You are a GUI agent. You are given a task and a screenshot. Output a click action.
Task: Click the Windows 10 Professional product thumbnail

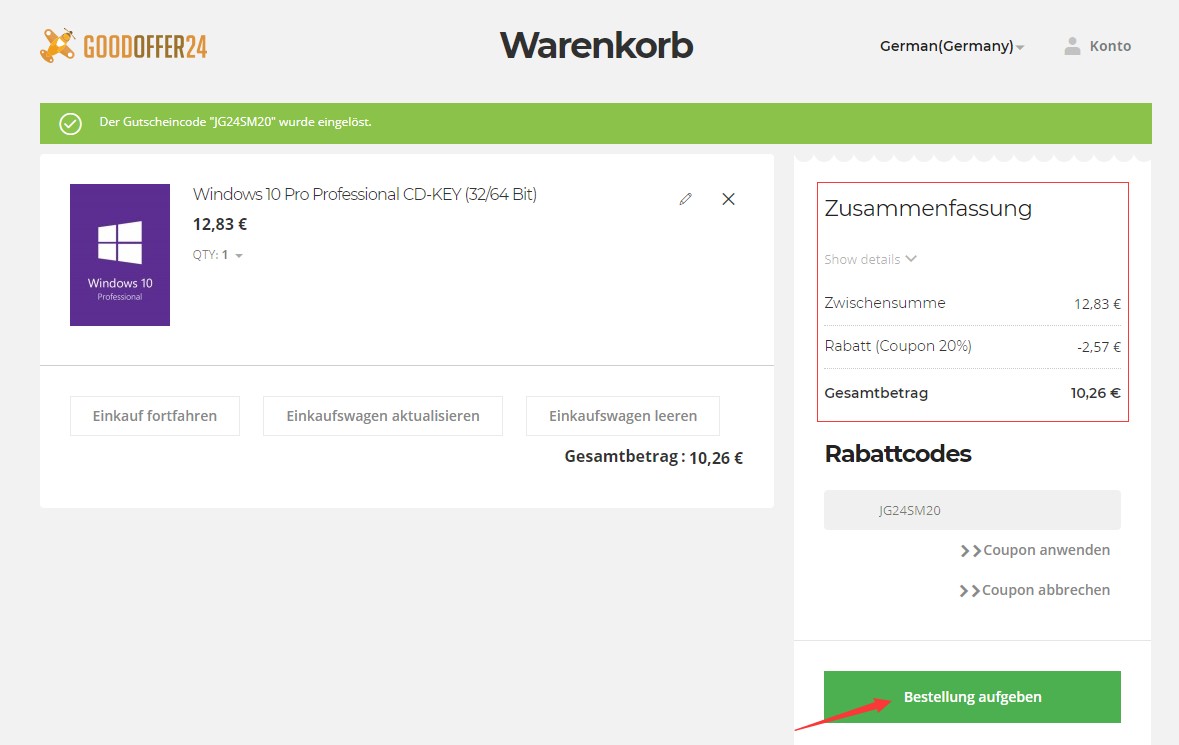click(120, 255)
